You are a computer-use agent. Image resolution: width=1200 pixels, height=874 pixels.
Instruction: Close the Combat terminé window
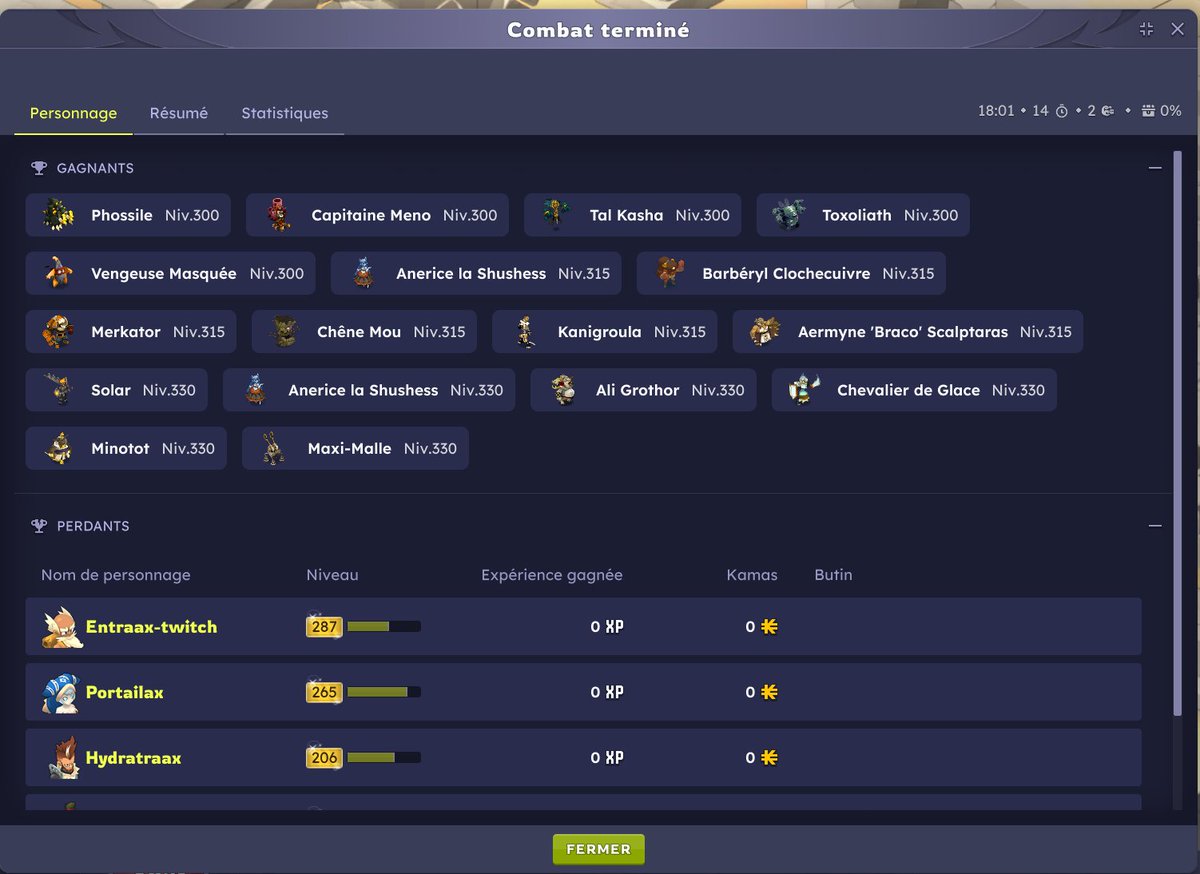tap(1177, 29)
